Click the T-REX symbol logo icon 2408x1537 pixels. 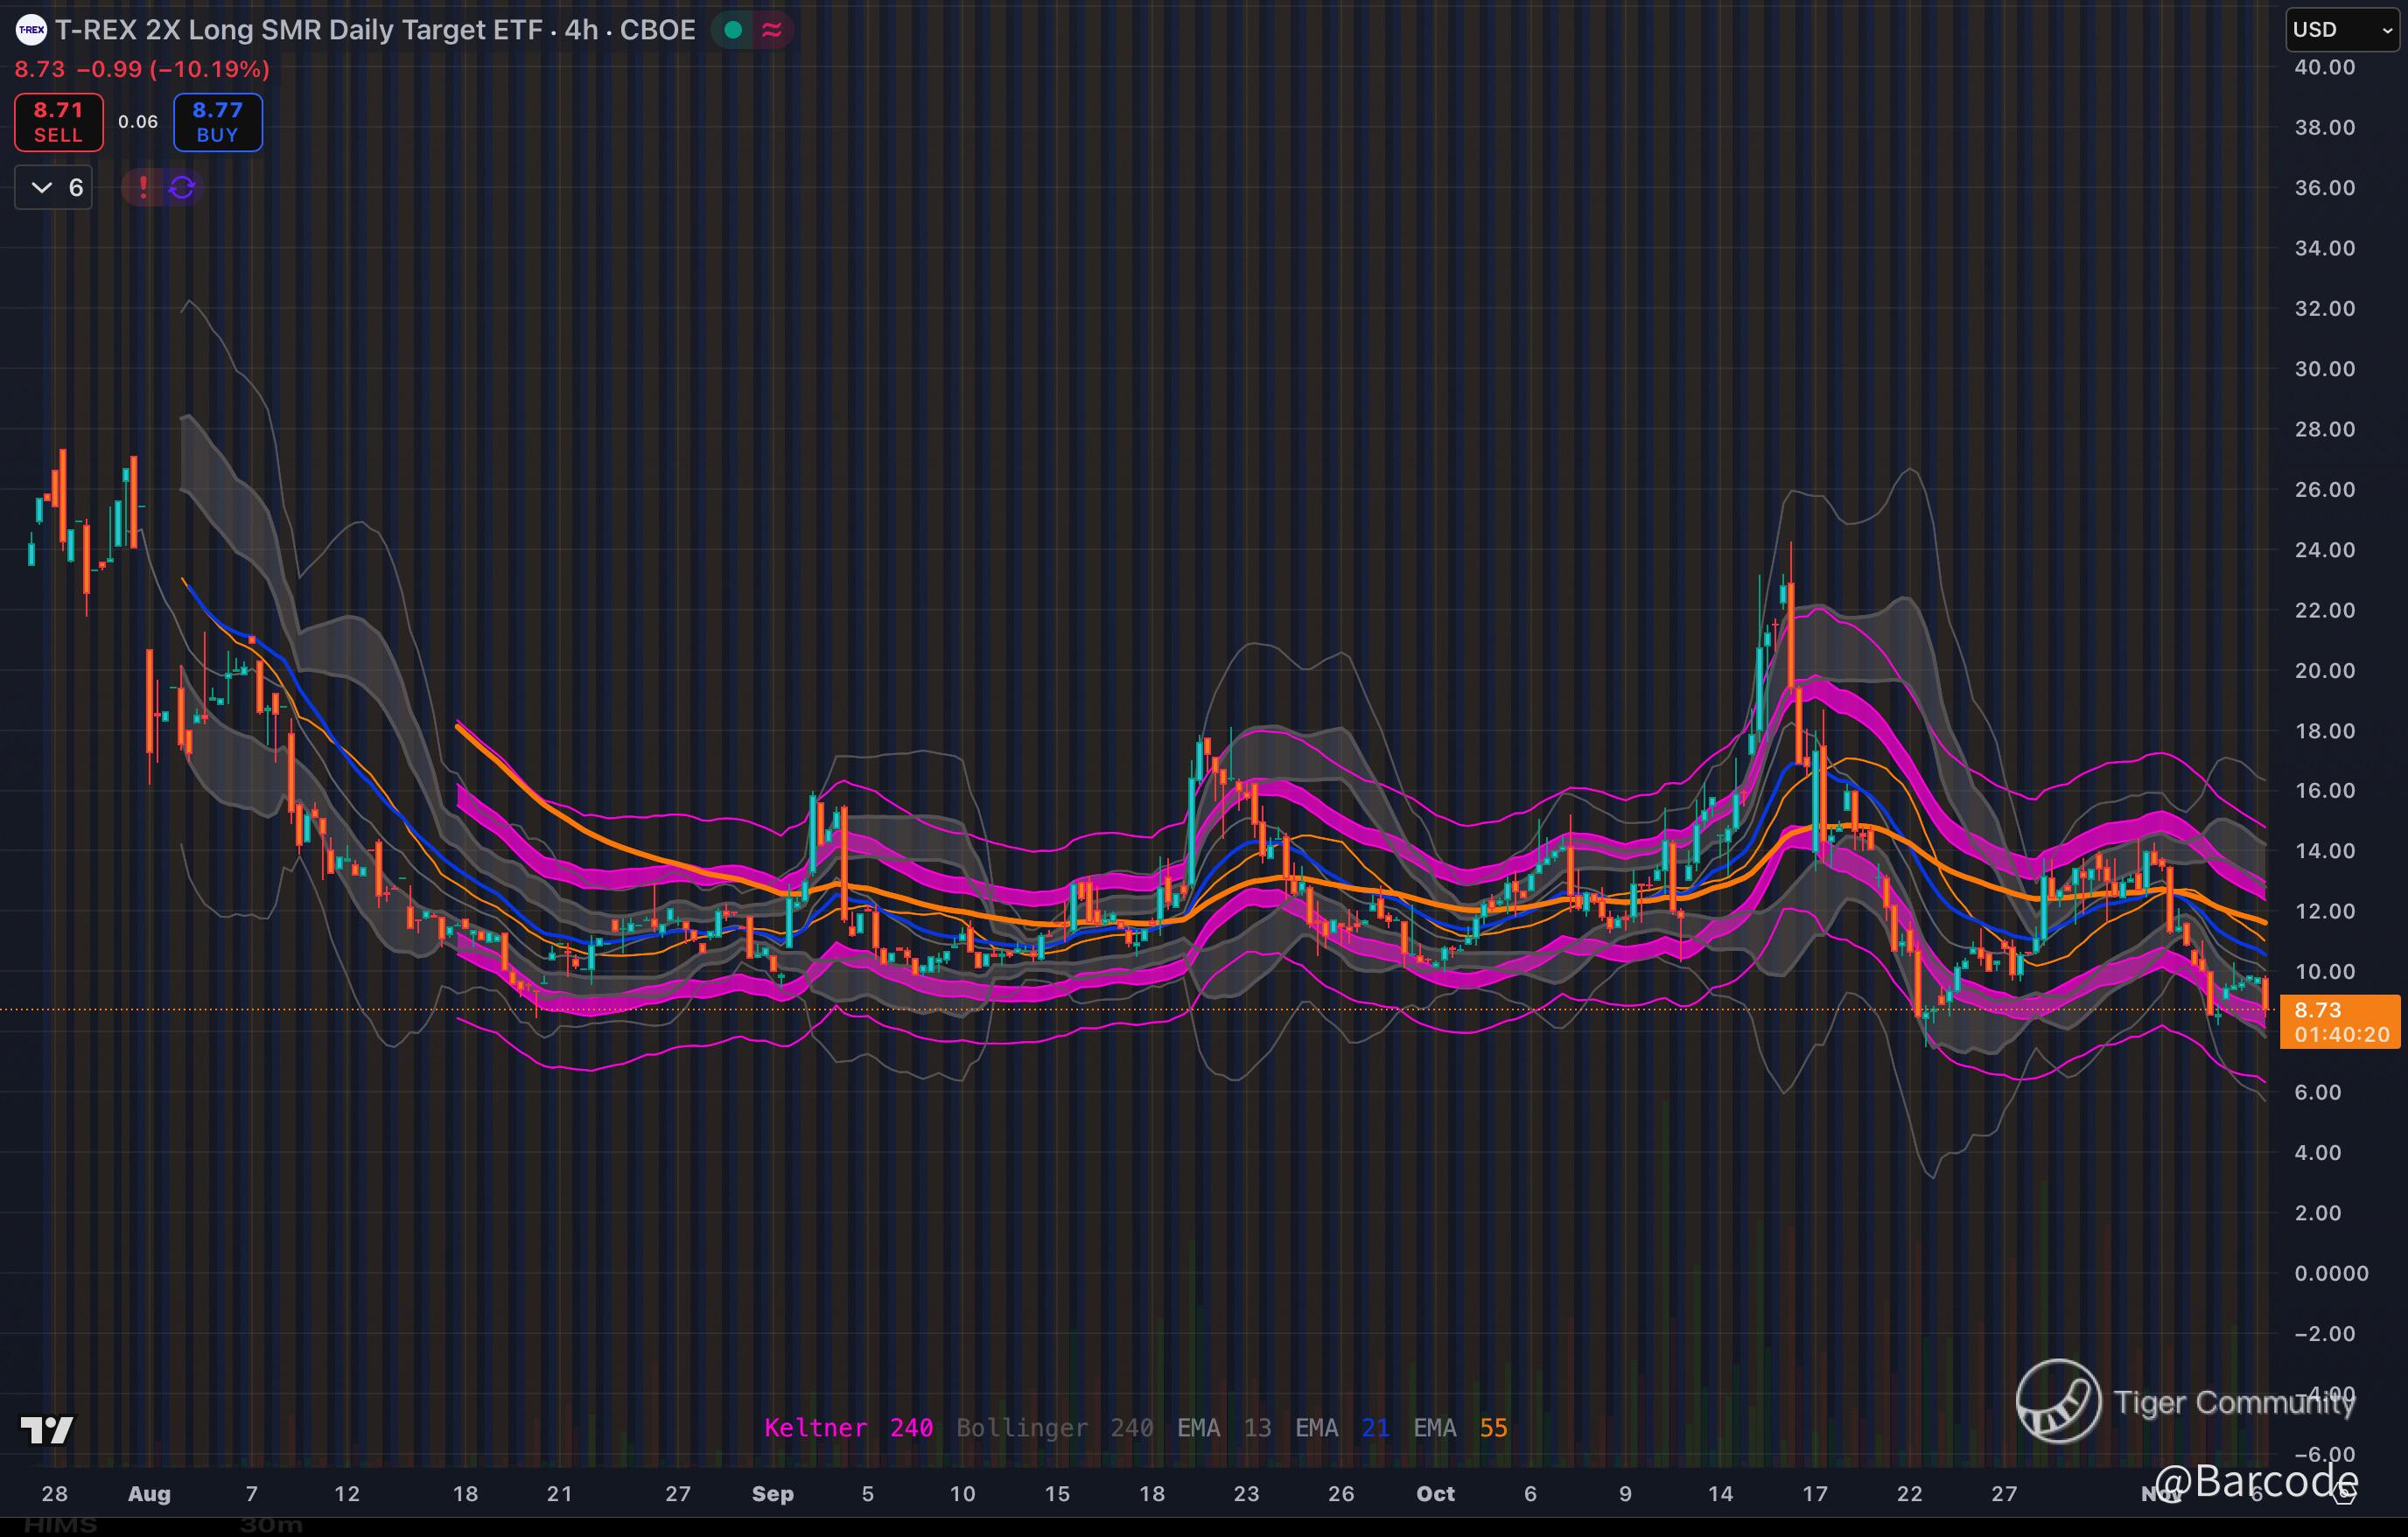click(x=31, y=30)
